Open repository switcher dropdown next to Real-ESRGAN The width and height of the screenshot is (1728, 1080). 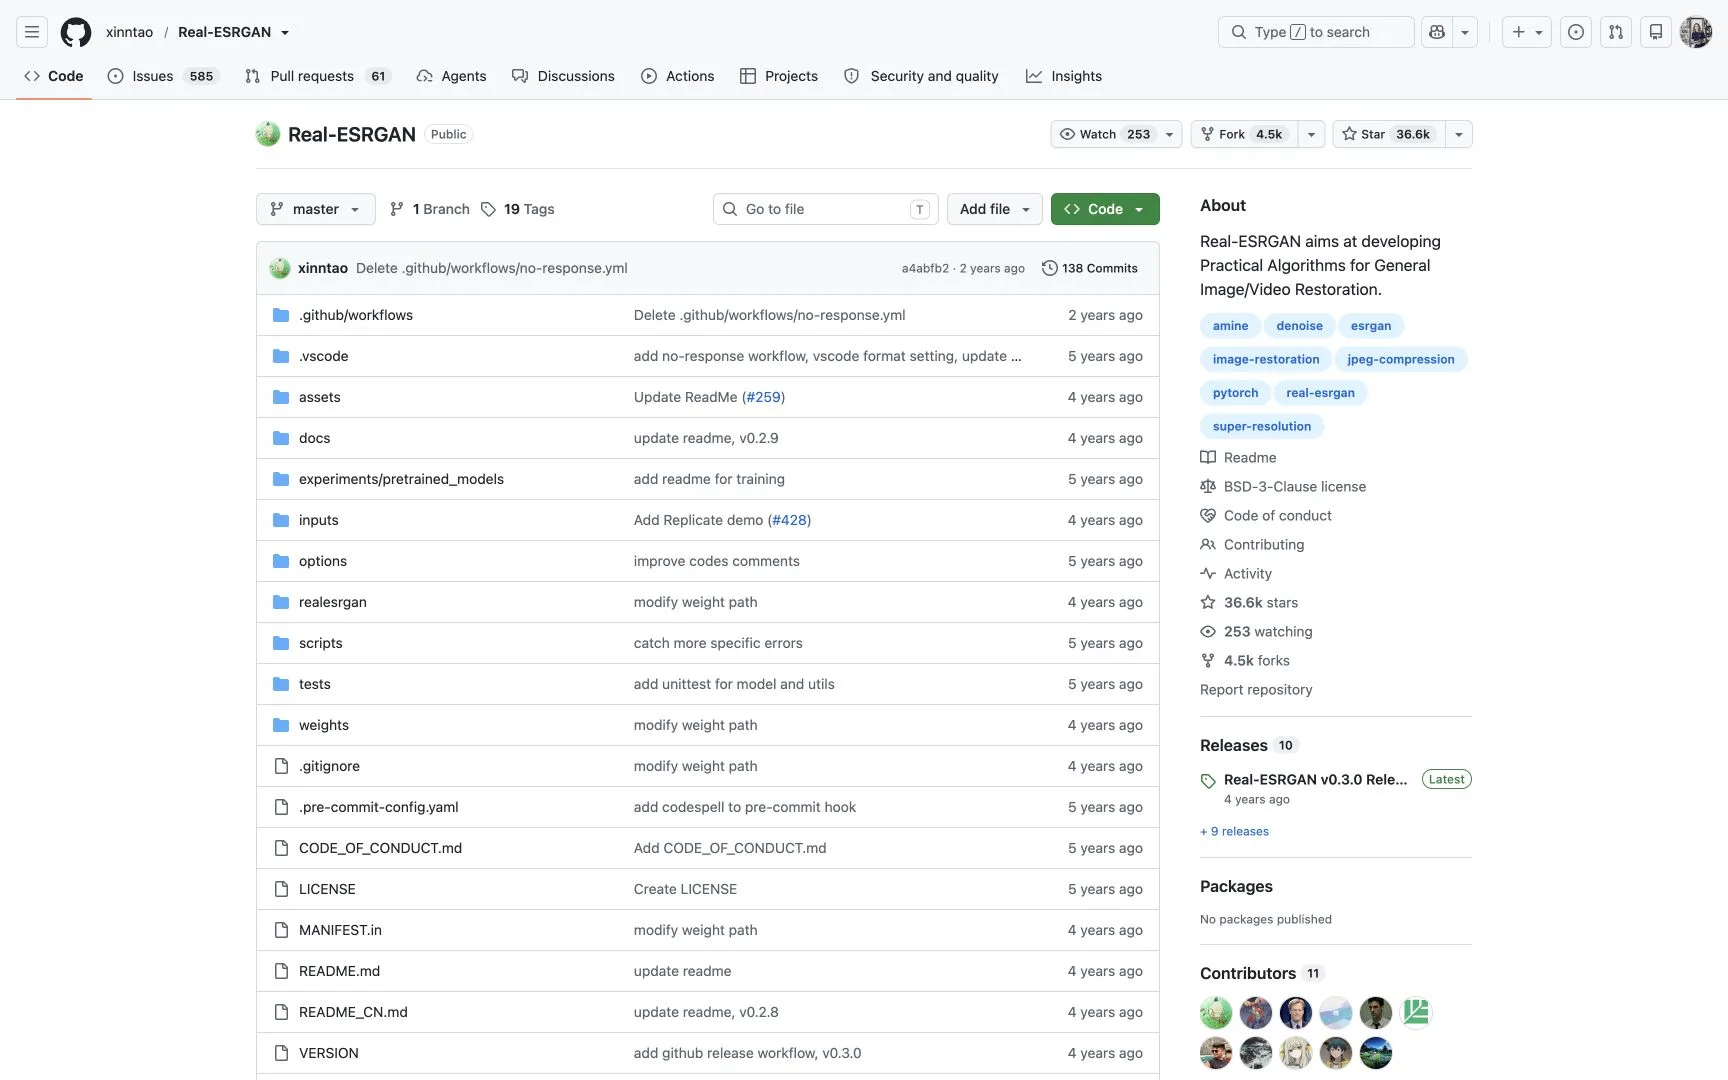285,33
